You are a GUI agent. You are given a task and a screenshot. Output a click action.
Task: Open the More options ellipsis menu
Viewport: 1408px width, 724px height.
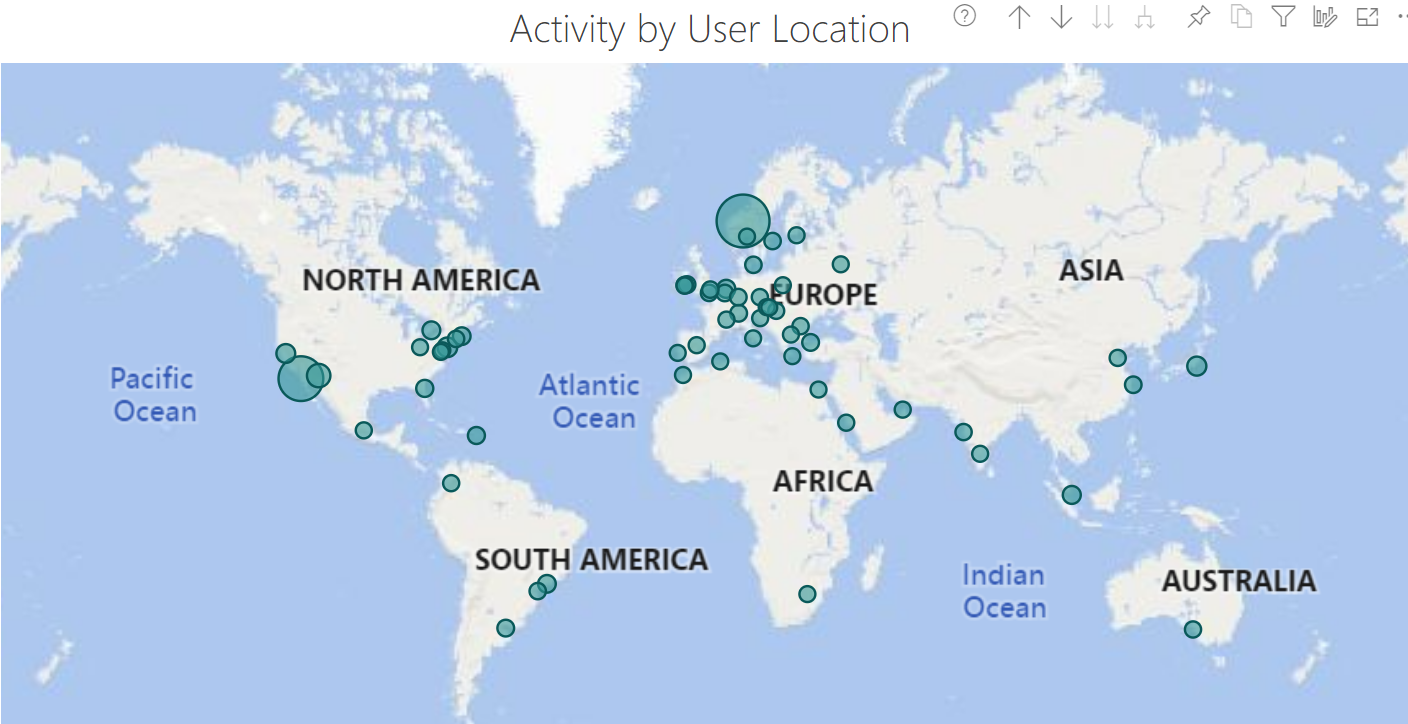point(1401,17)
